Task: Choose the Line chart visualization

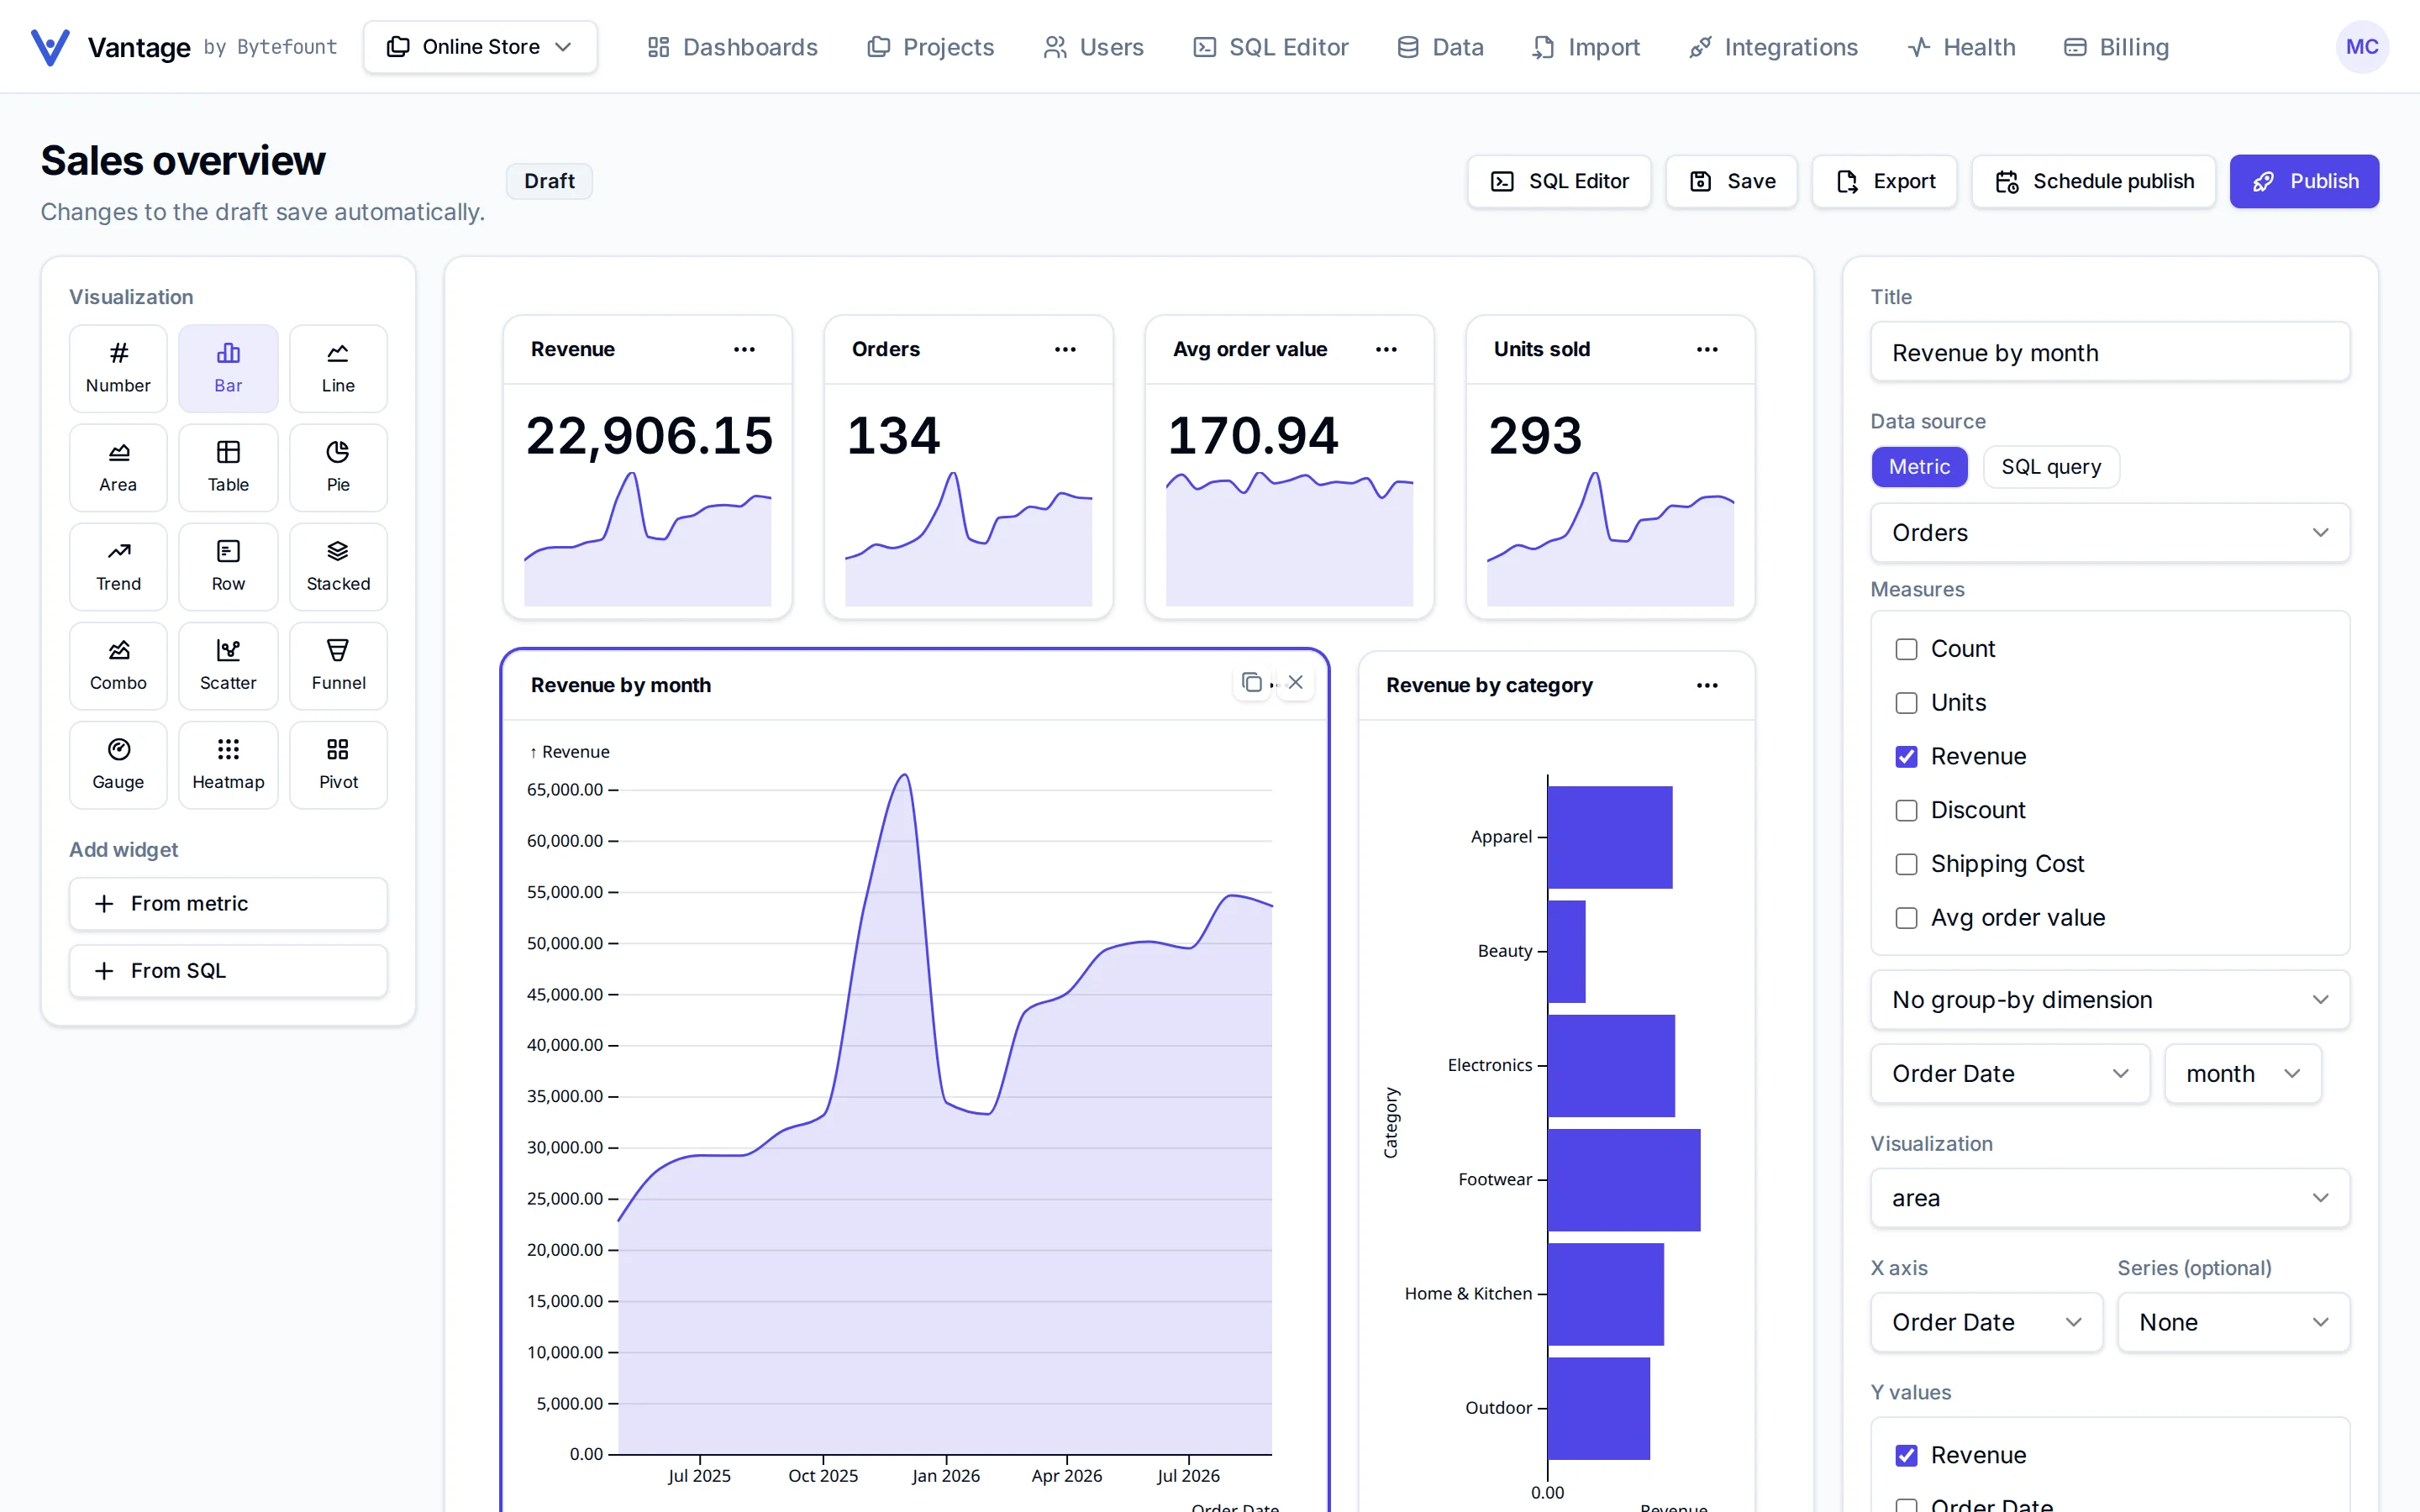Action: click(x=338, y=368)
